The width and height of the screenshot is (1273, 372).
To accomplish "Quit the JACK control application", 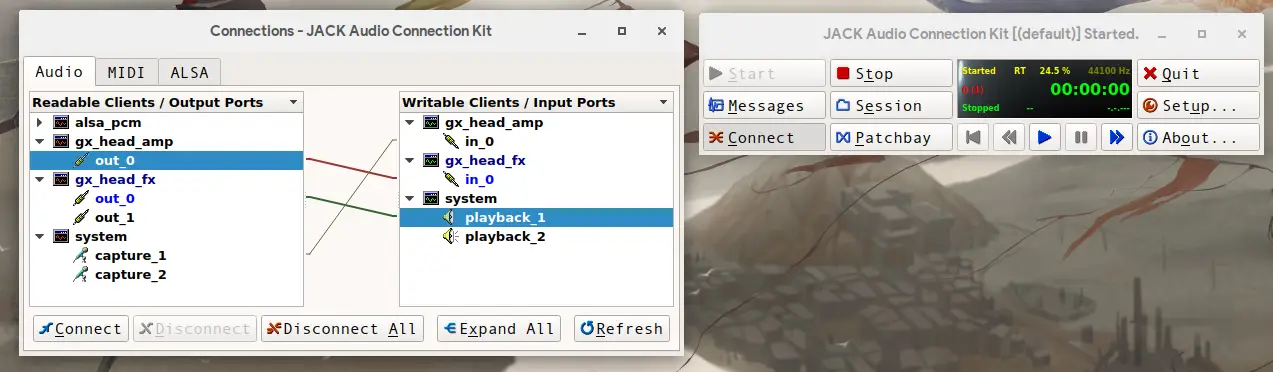I will [x=1198, y=73].
